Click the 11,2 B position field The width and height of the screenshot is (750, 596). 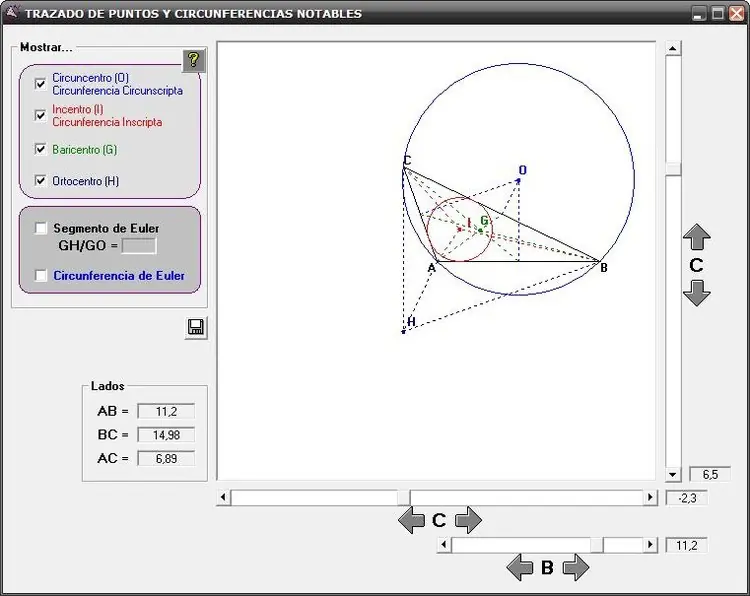tap(686, 545)
